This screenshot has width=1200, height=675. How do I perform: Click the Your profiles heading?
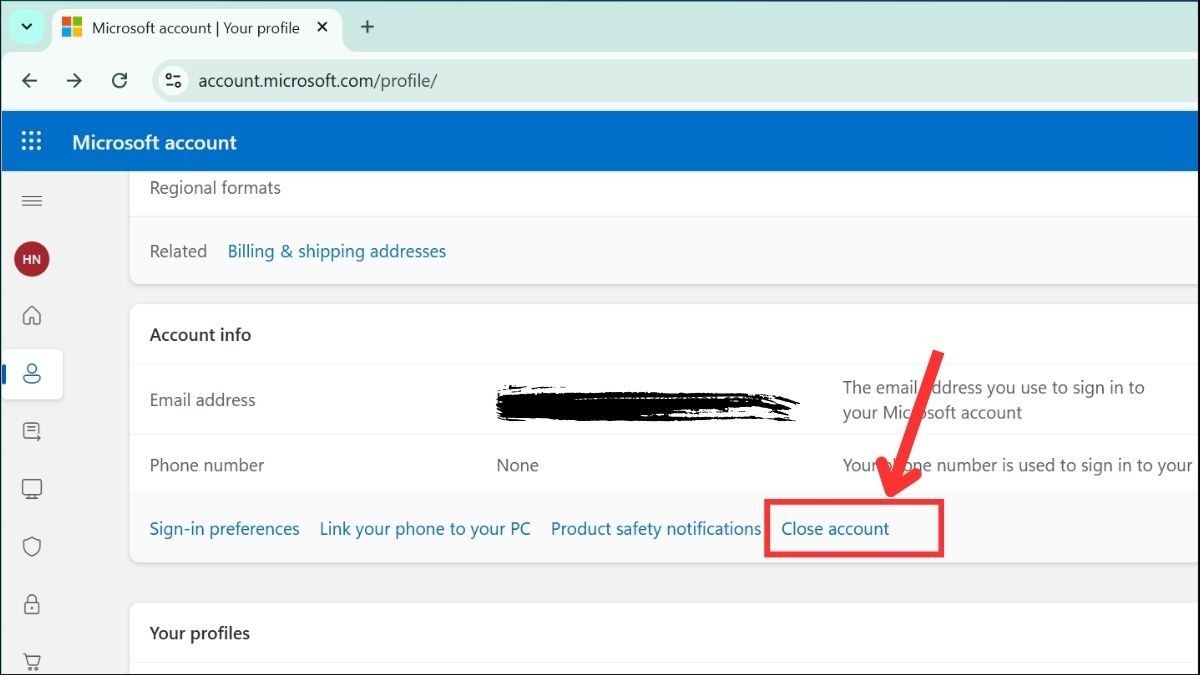point(199,634)
